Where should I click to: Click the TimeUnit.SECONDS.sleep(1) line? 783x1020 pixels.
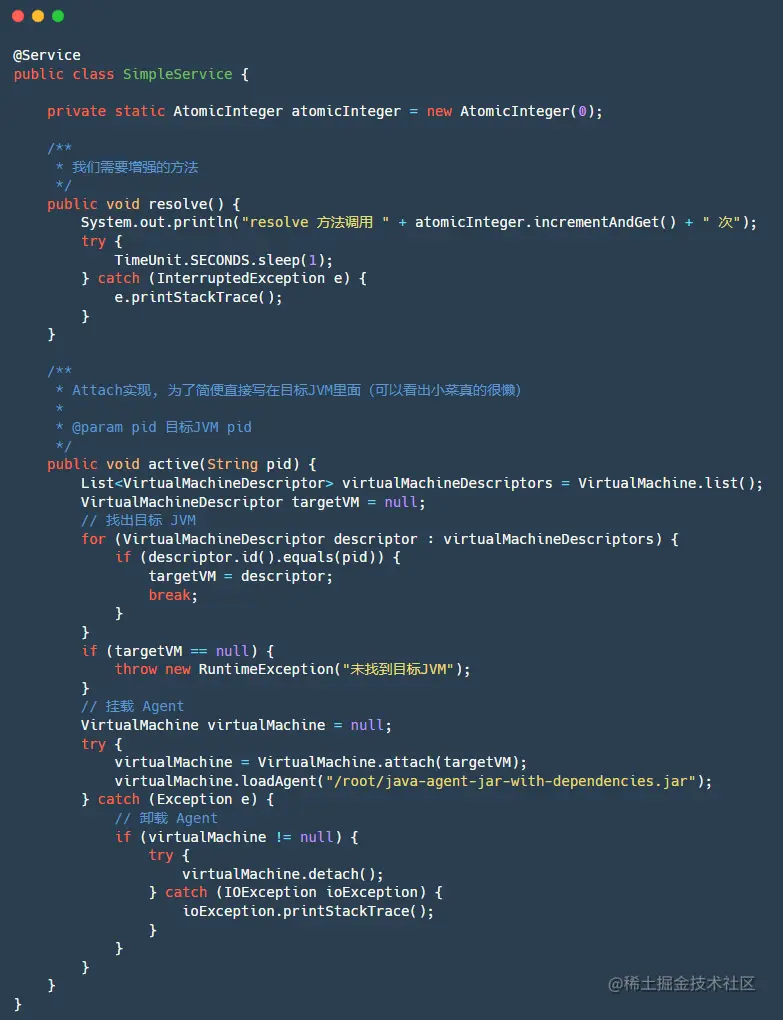pyautogui.click(x=224, y=260)
